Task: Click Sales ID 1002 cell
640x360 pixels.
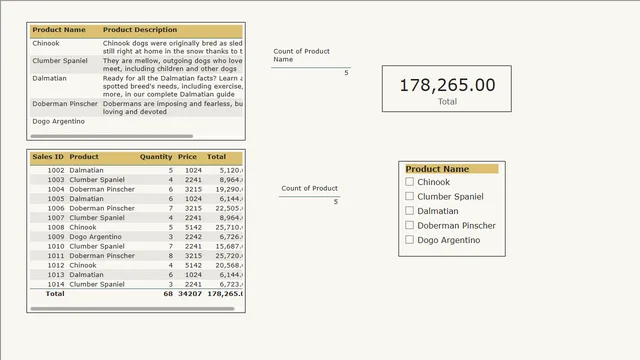Action: [x=56, y=170]
